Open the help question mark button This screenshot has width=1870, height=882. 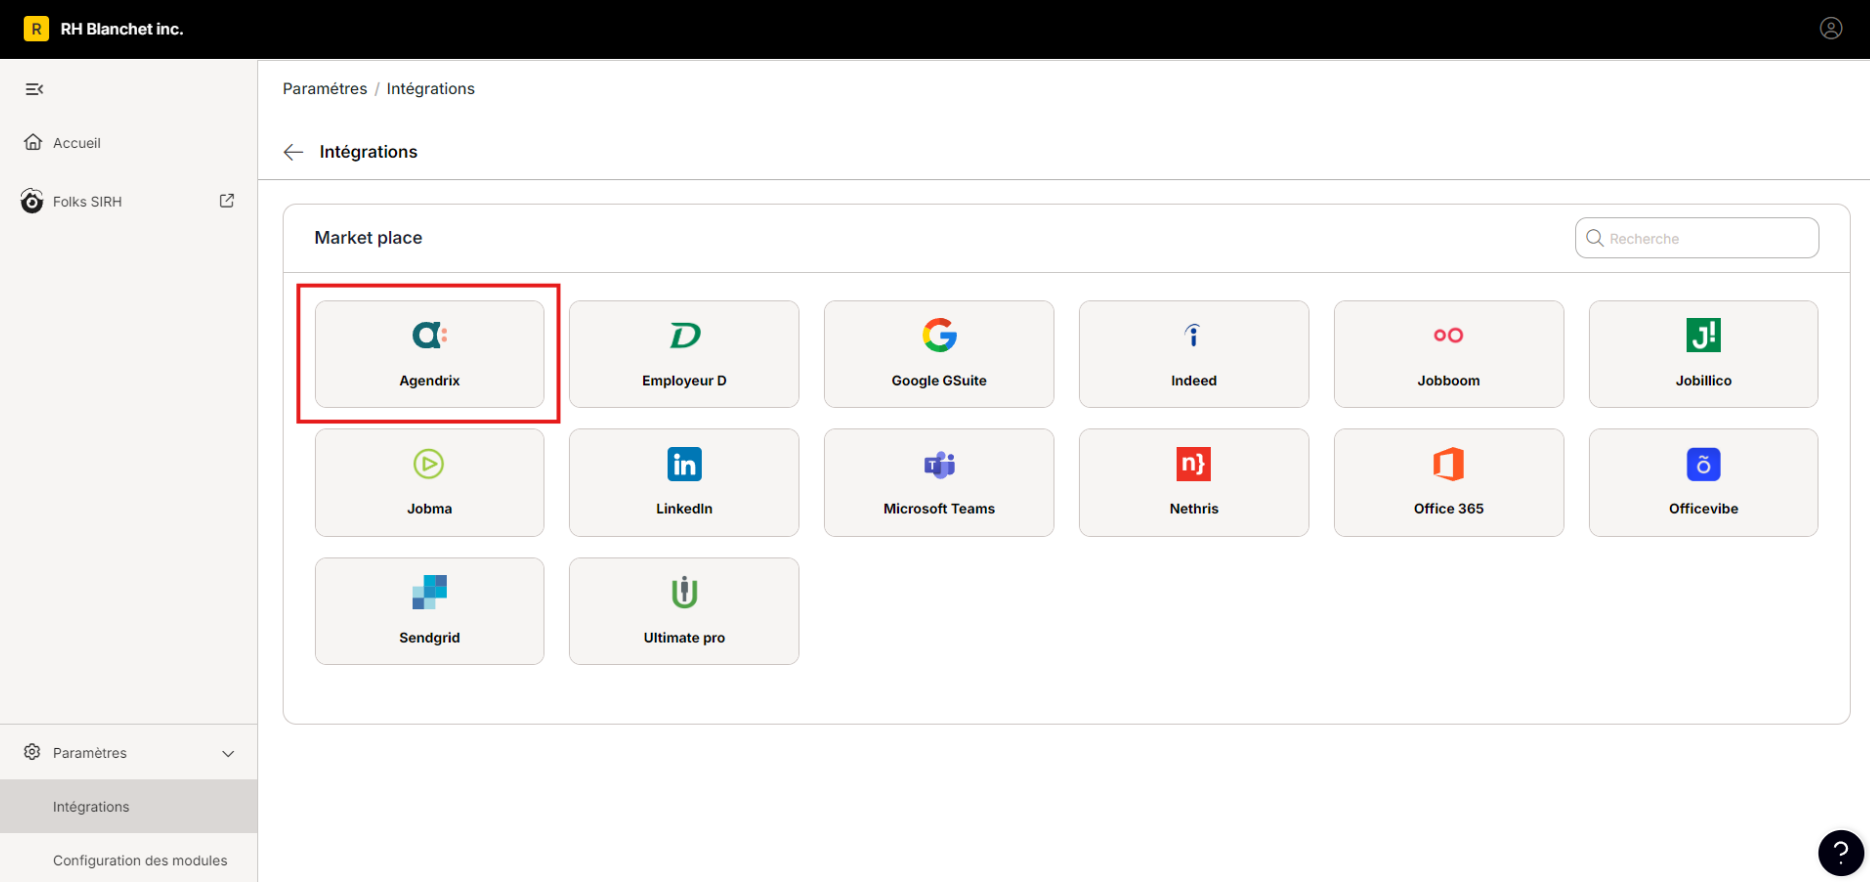(x=1841, y=853)
